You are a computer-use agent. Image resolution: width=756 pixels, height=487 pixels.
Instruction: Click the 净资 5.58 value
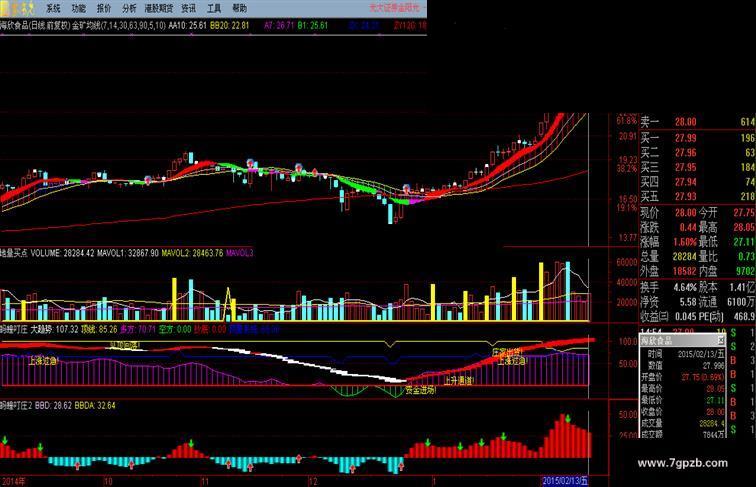[x=688, y=302]
